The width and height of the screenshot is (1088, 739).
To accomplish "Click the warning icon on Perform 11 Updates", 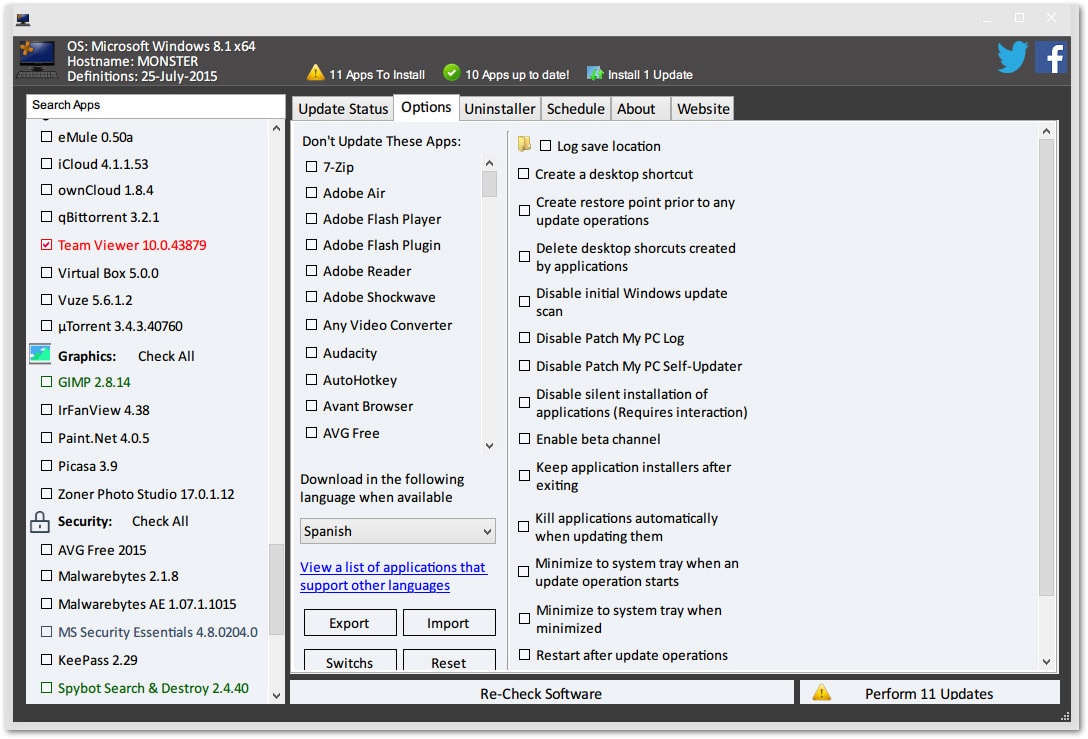I will 822,693.
